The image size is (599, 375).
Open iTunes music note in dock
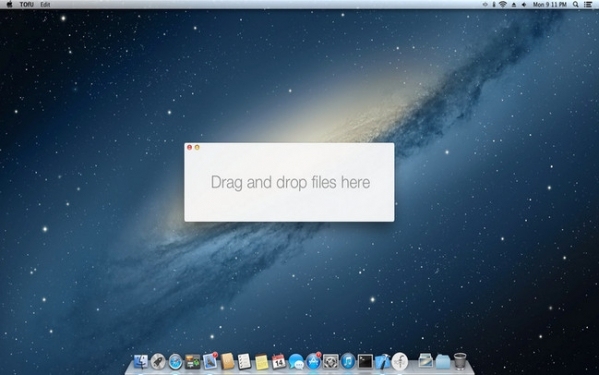[x=348, y=362]
